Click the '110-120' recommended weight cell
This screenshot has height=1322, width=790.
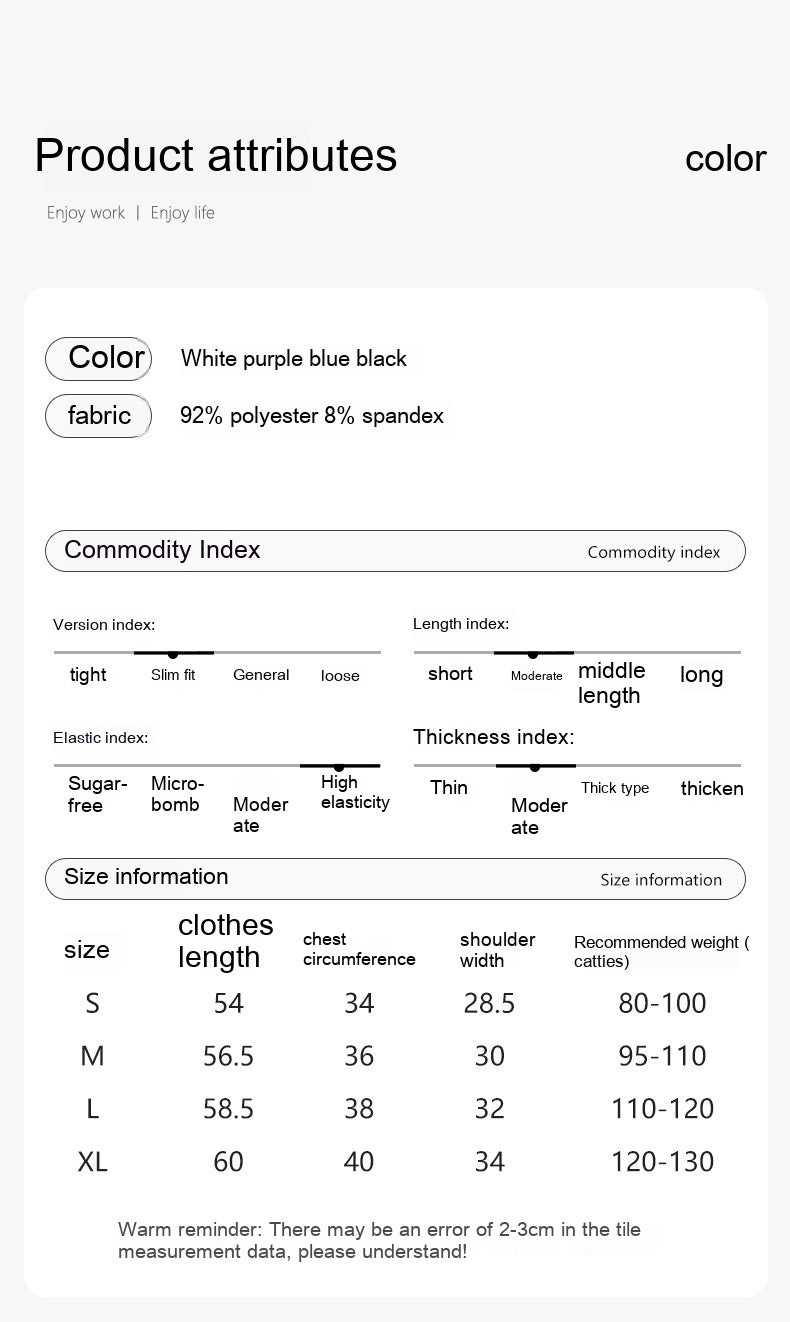(662, 1109)
